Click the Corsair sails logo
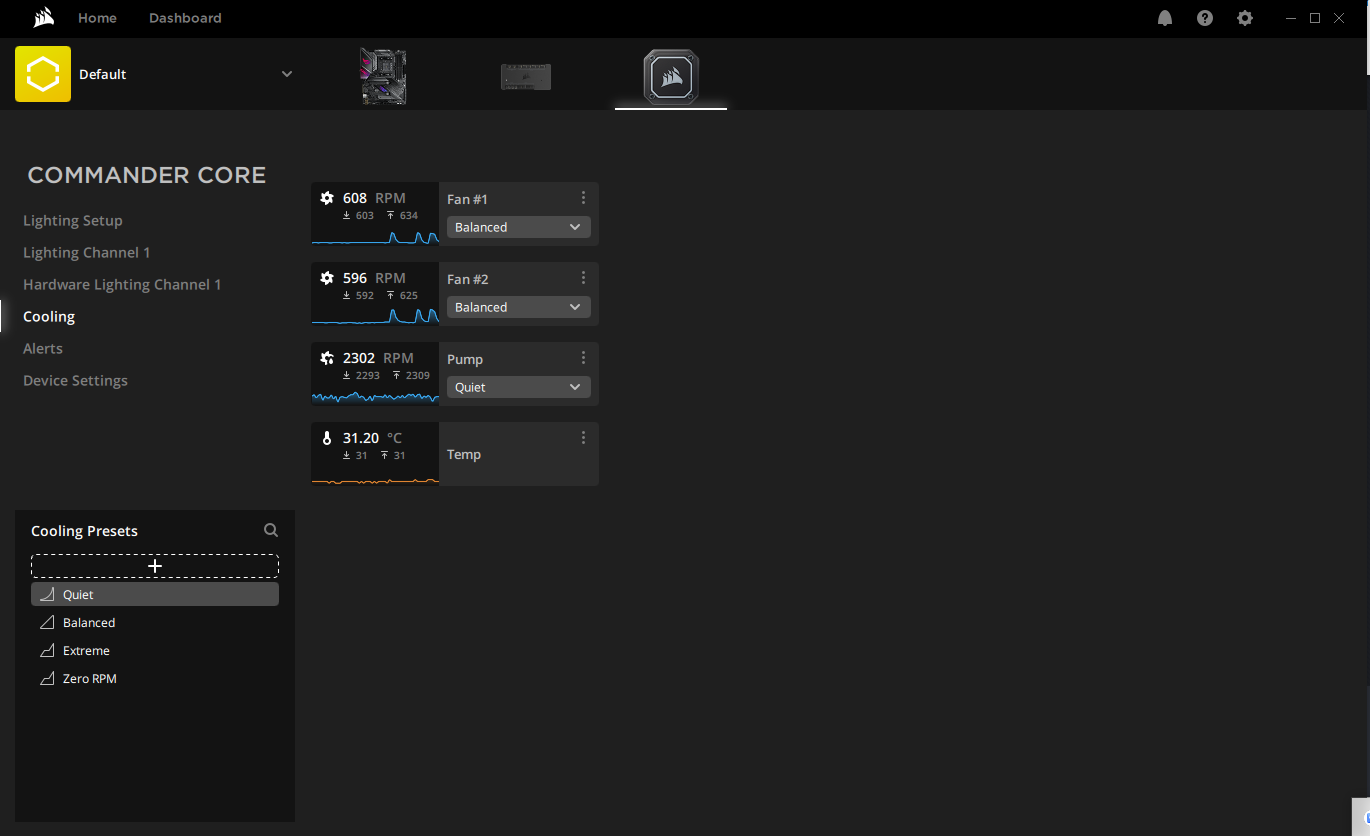This screenshot has height=836, width=1370. (x=44, y=18)
